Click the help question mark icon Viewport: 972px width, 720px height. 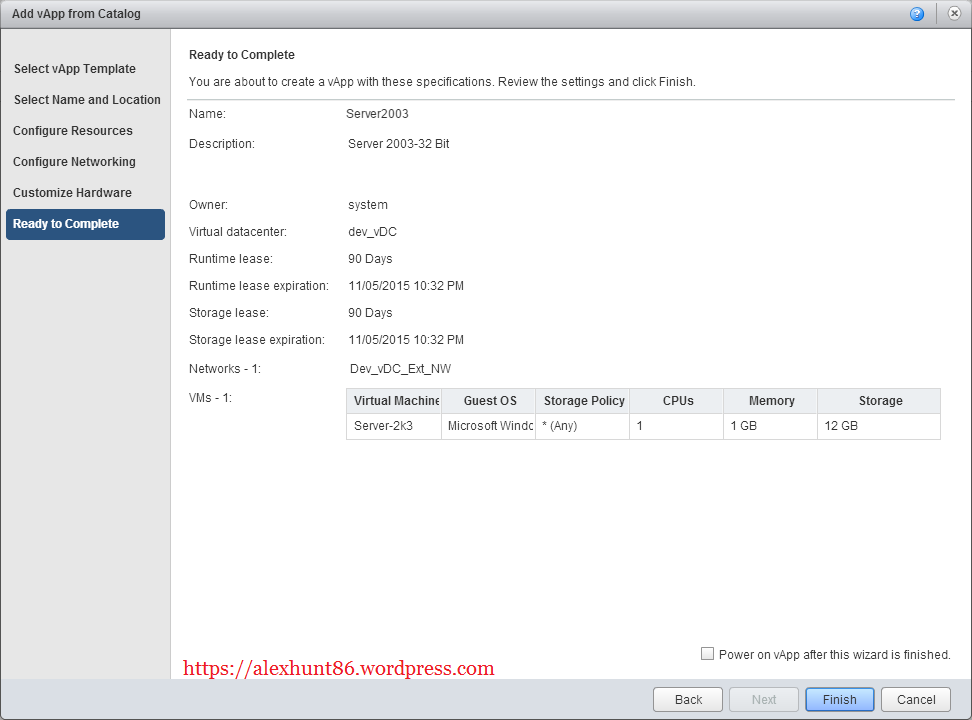click(x=916, y=14)
